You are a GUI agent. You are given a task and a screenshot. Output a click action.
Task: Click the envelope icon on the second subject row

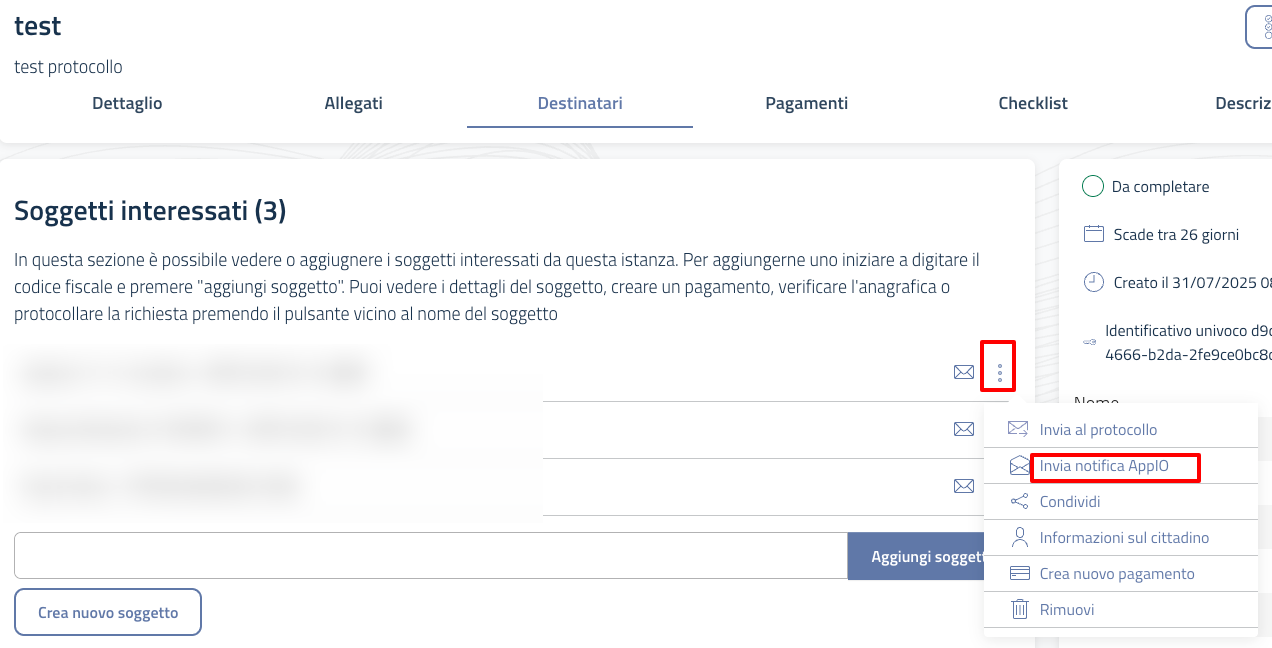(963, 428)
